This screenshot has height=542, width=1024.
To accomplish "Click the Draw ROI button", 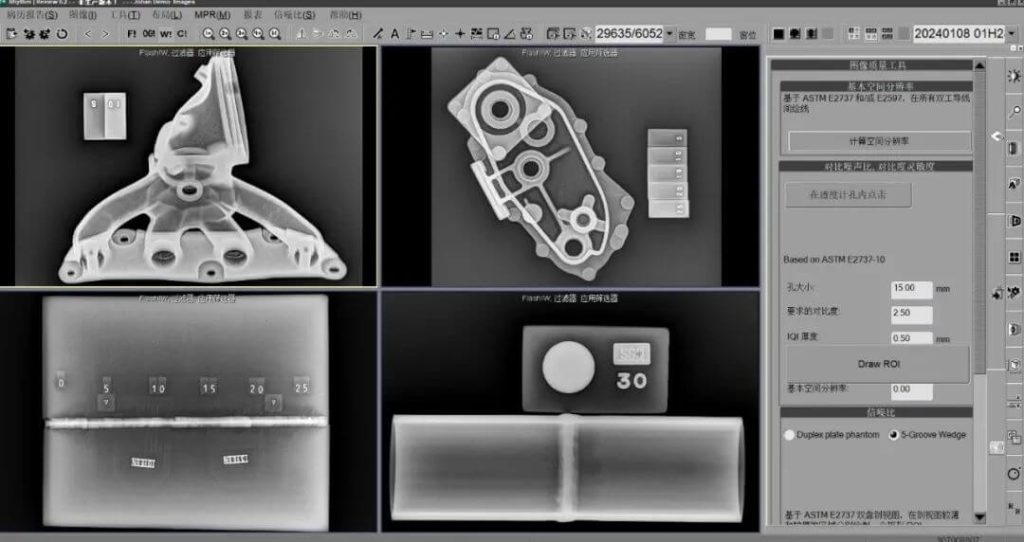I will click(877, 364).
